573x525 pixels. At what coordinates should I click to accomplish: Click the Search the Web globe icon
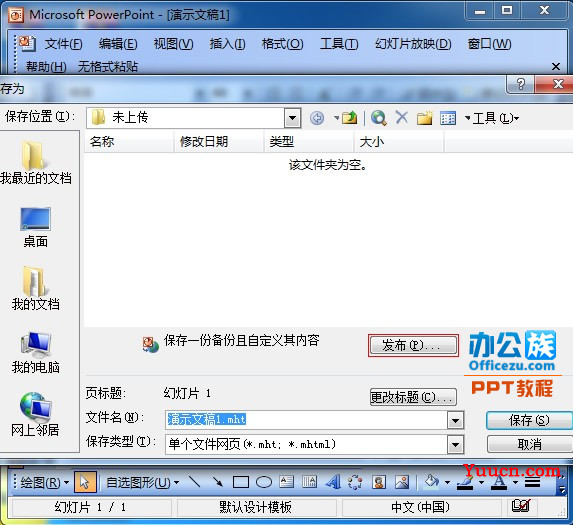[379, 118]
